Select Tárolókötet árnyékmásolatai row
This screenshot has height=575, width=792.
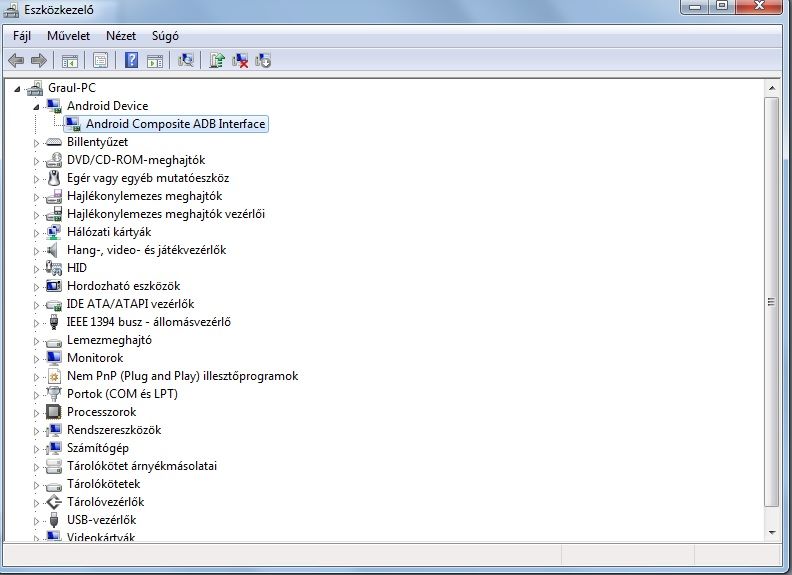point(142,466)
